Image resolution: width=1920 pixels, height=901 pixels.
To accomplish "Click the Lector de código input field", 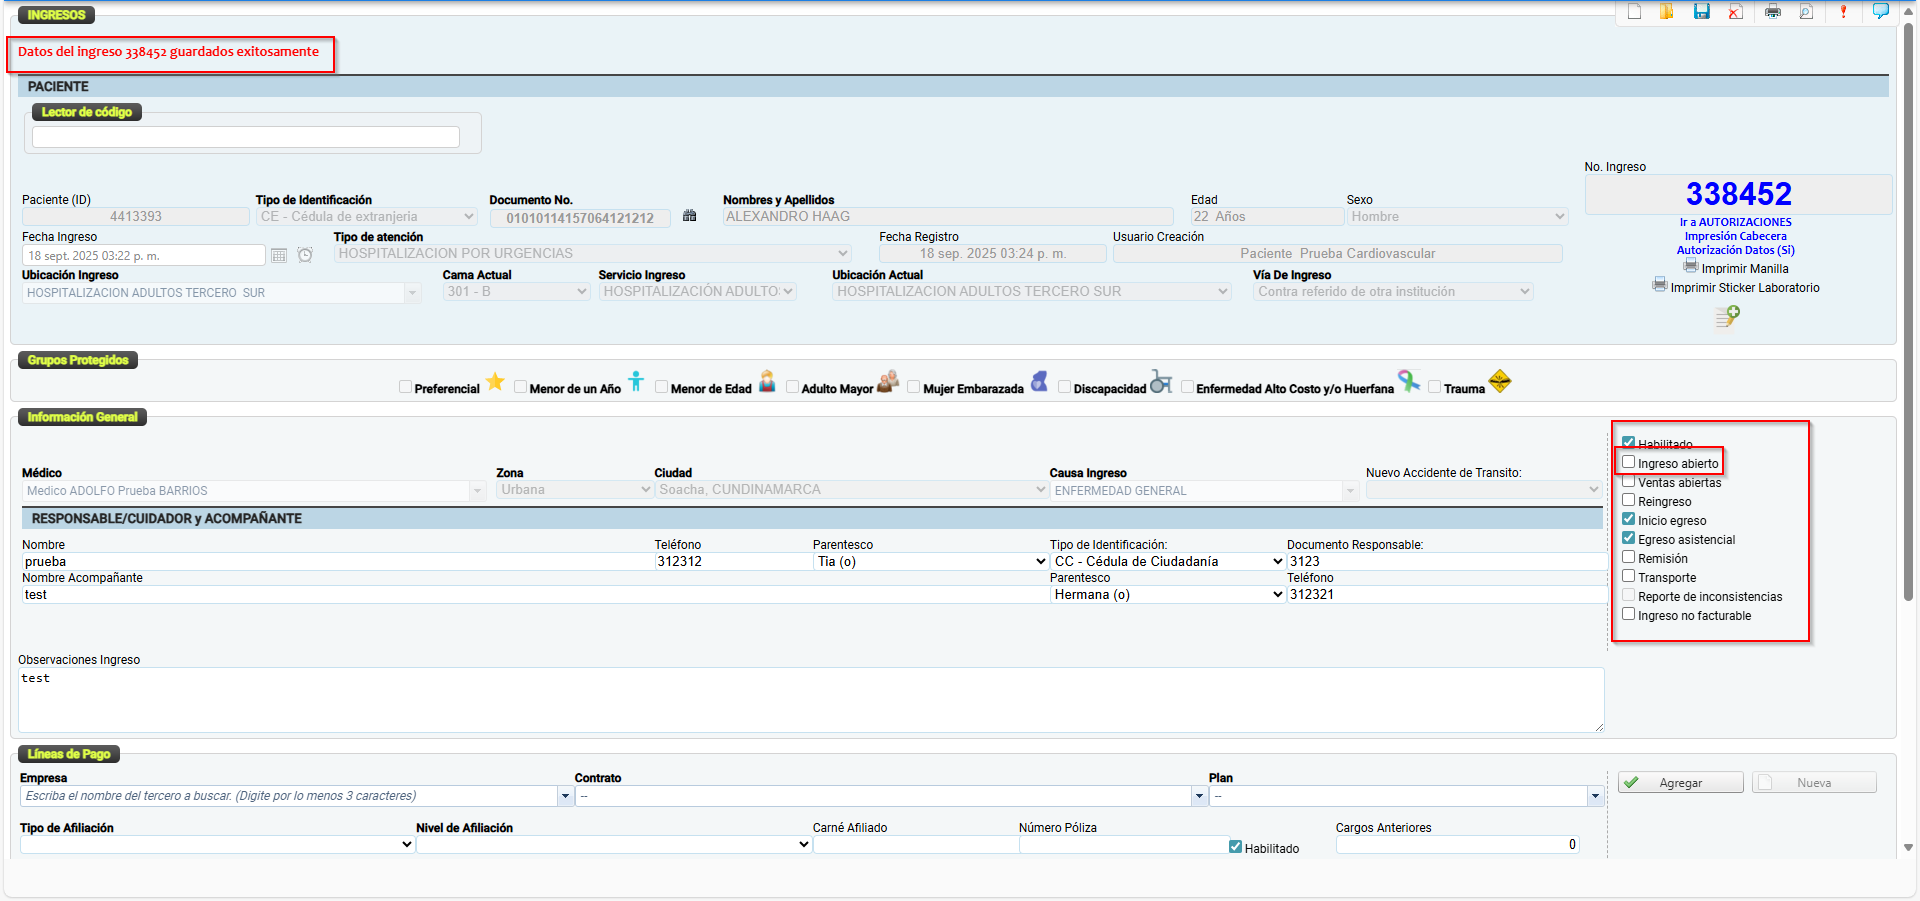I will pyautogui.click(x=246, y=137).
